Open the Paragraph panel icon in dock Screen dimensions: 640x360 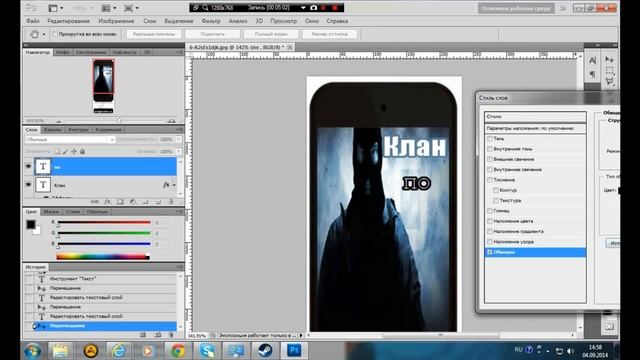click(x=592, y=74)
